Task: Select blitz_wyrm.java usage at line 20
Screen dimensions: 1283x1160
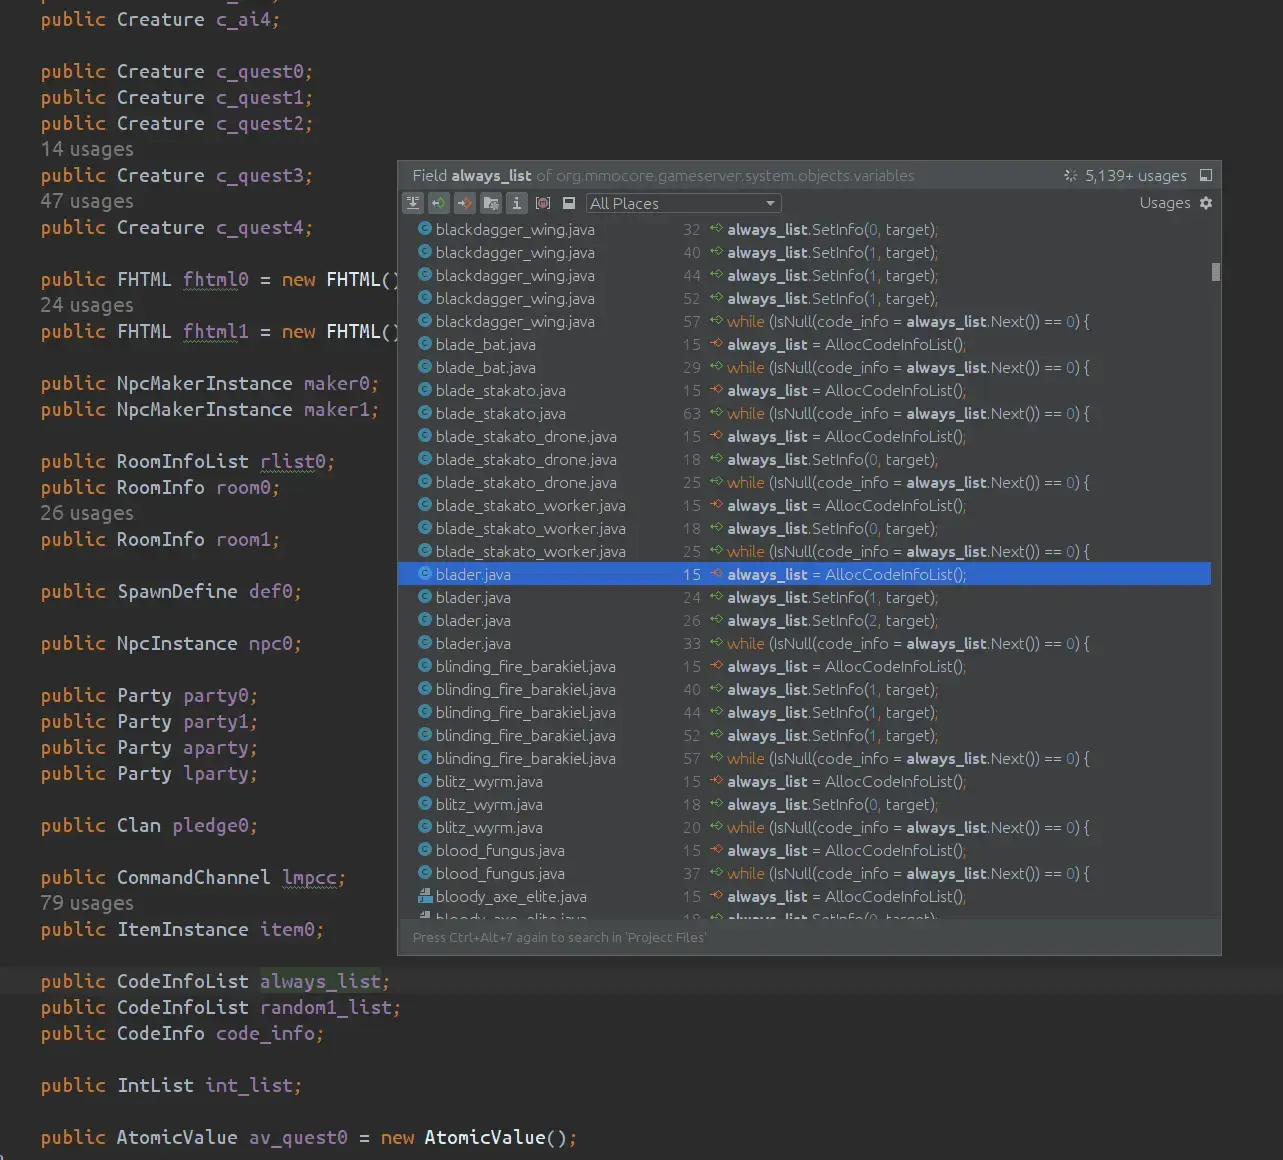Action: click(x=804, y=827)
